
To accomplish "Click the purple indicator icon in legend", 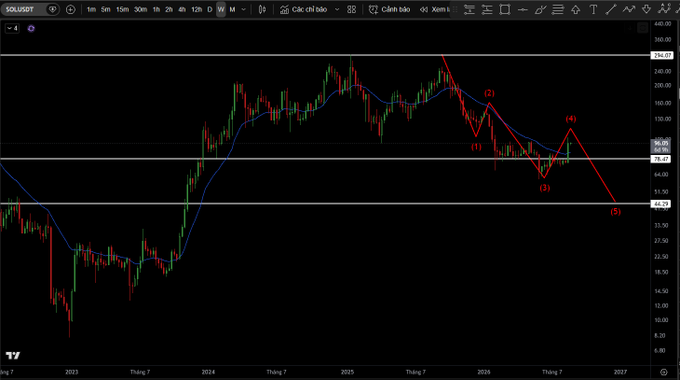I will tap(31, 29).
